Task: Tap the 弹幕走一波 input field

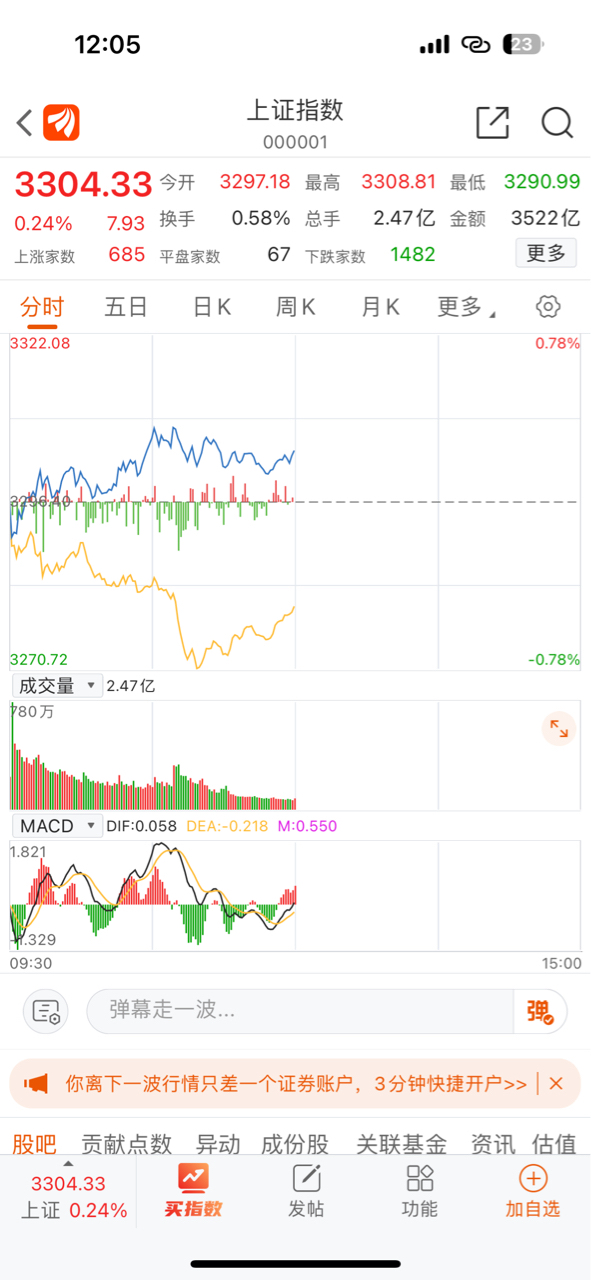Action: click(x=300, y=1011)
